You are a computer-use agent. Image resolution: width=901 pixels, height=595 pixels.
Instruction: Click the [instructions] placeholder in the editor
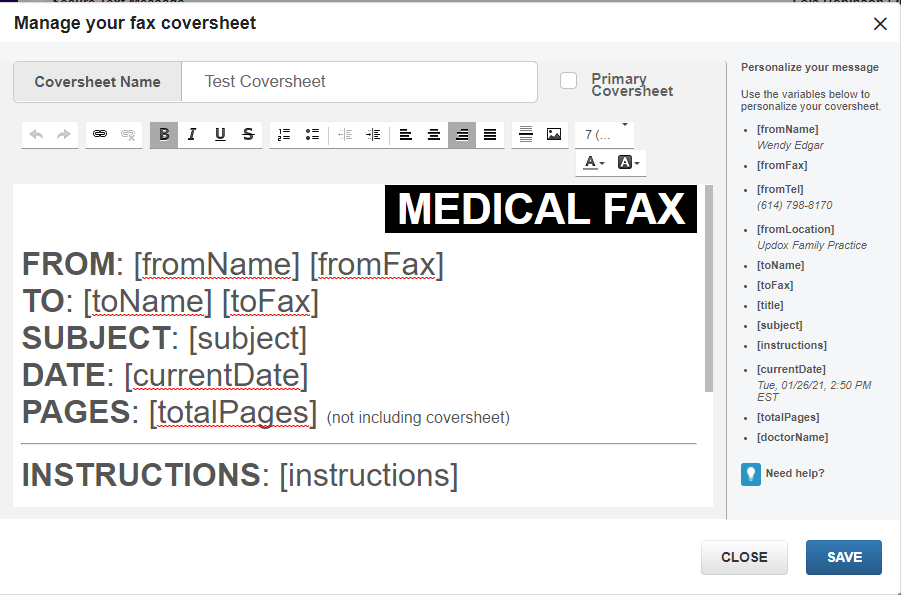tap(369, 475)
